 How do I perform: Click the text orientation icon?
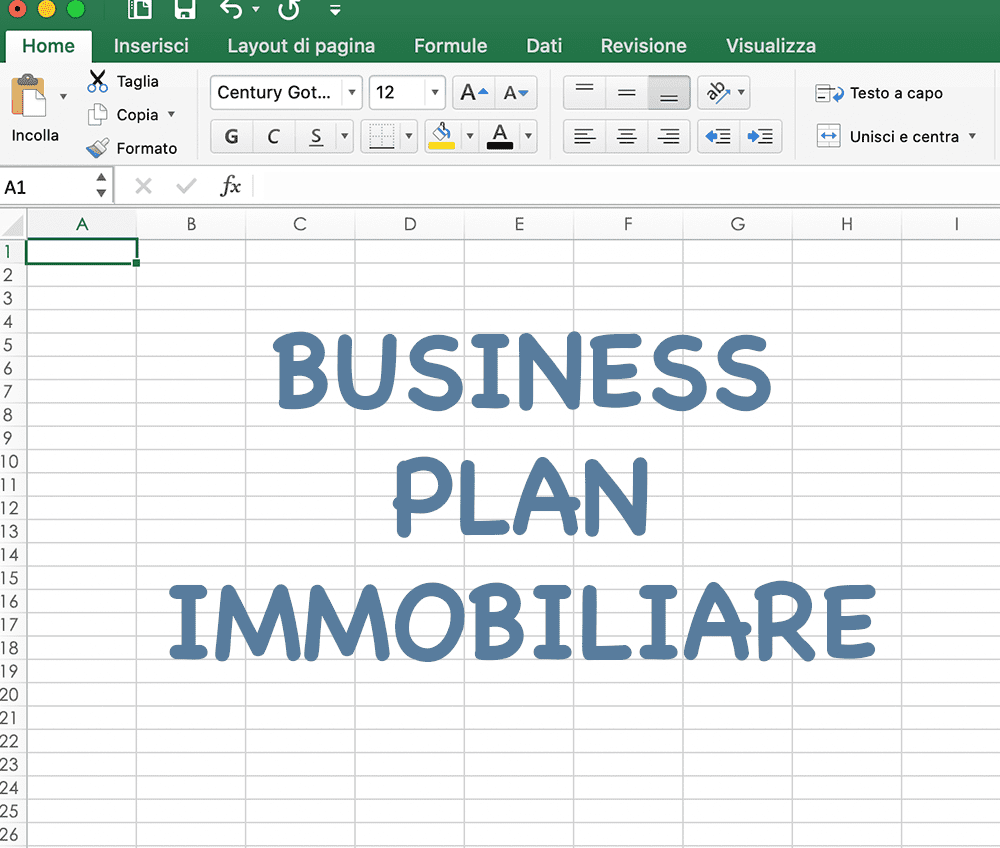click(x=717, y=92)
